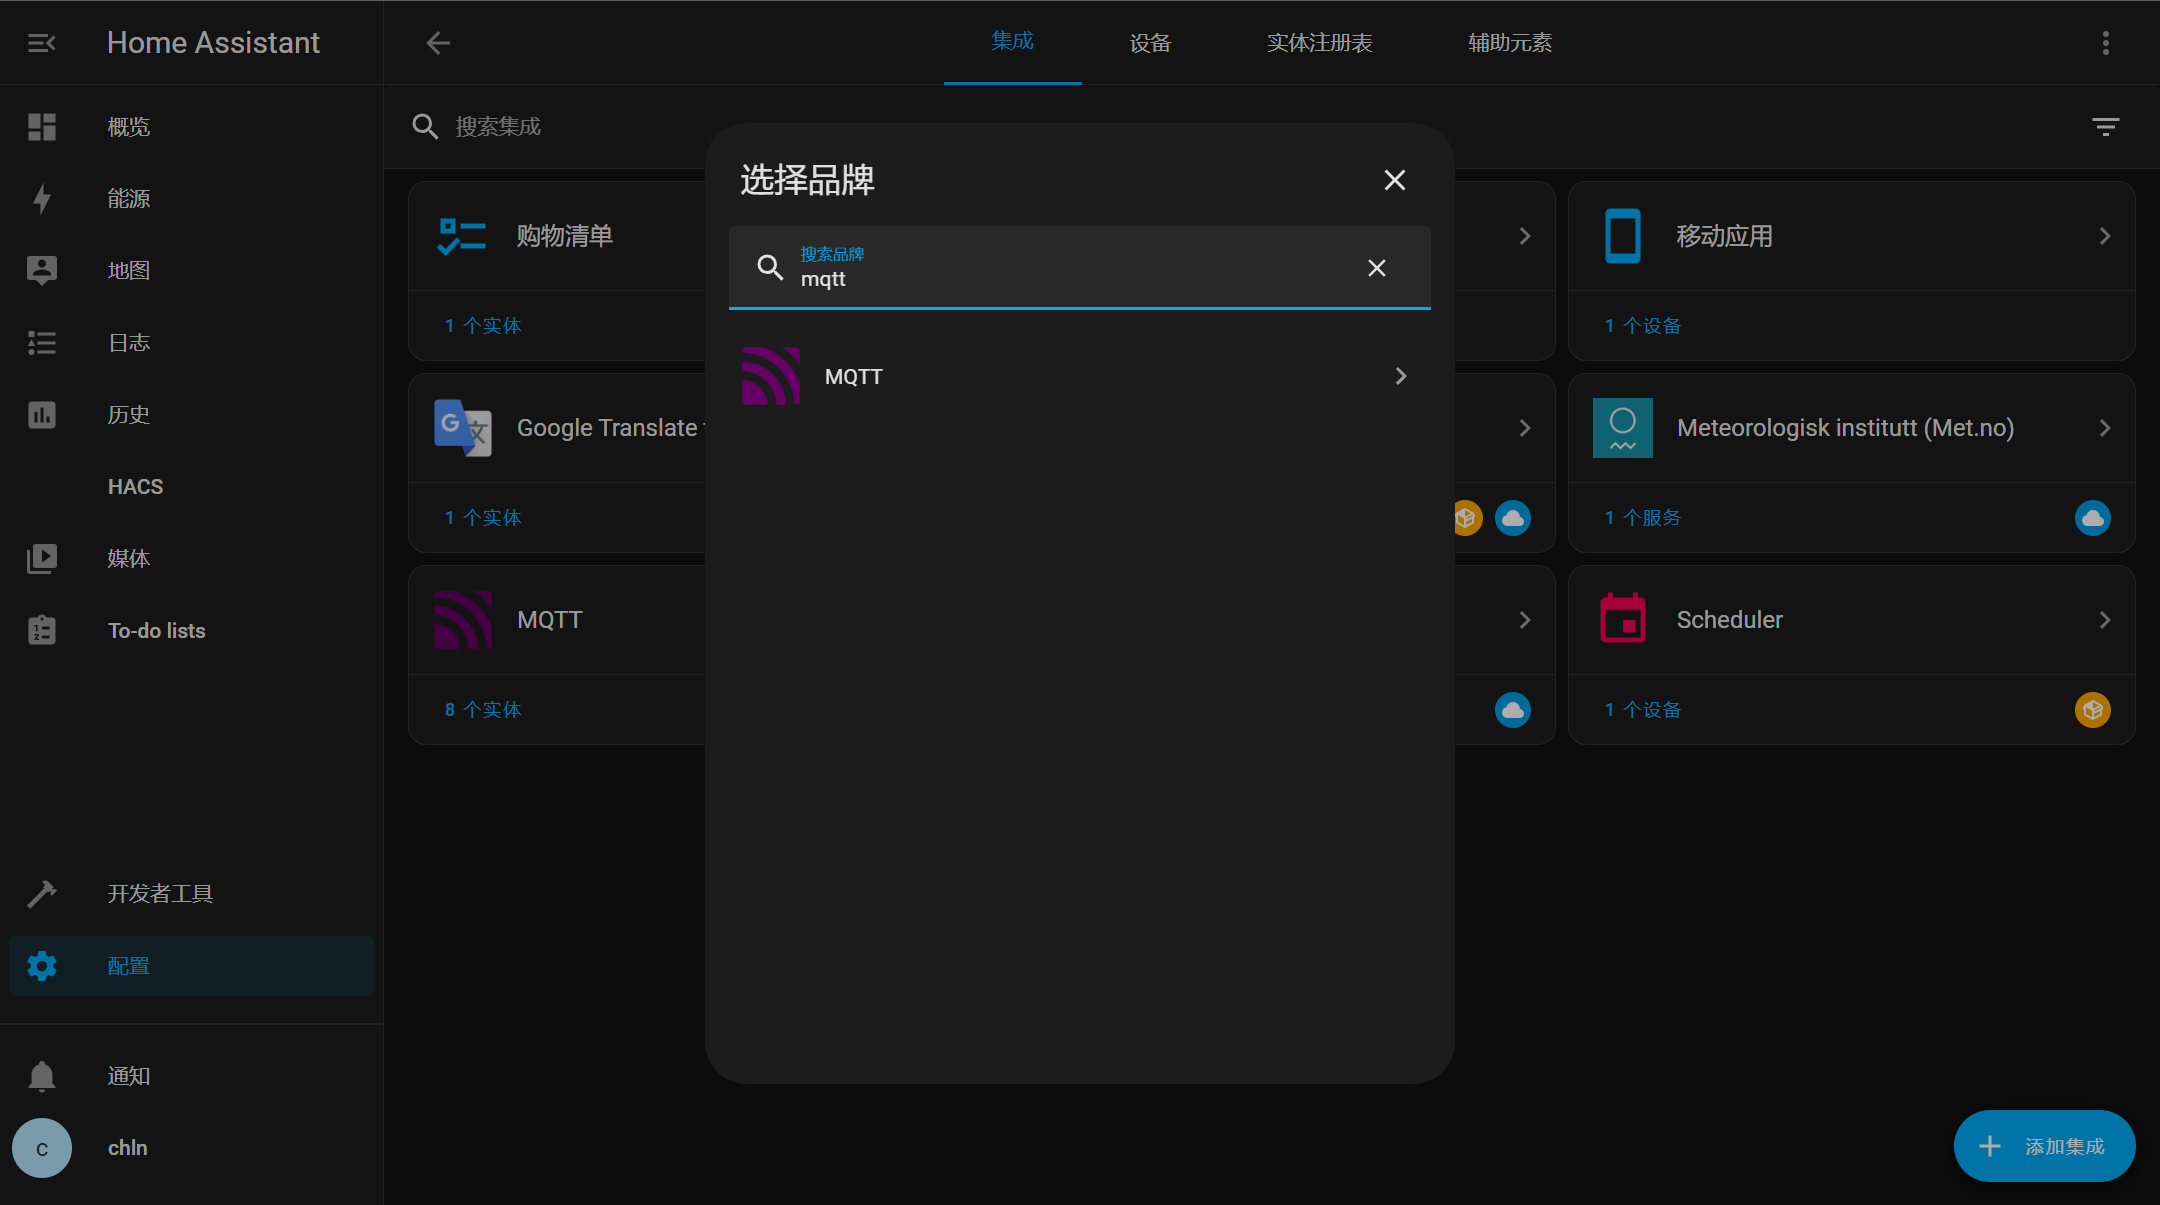Open the 地图 map panel
Image resolution: width=2160 pixels, height=1205 pixels.
point(191,271)
